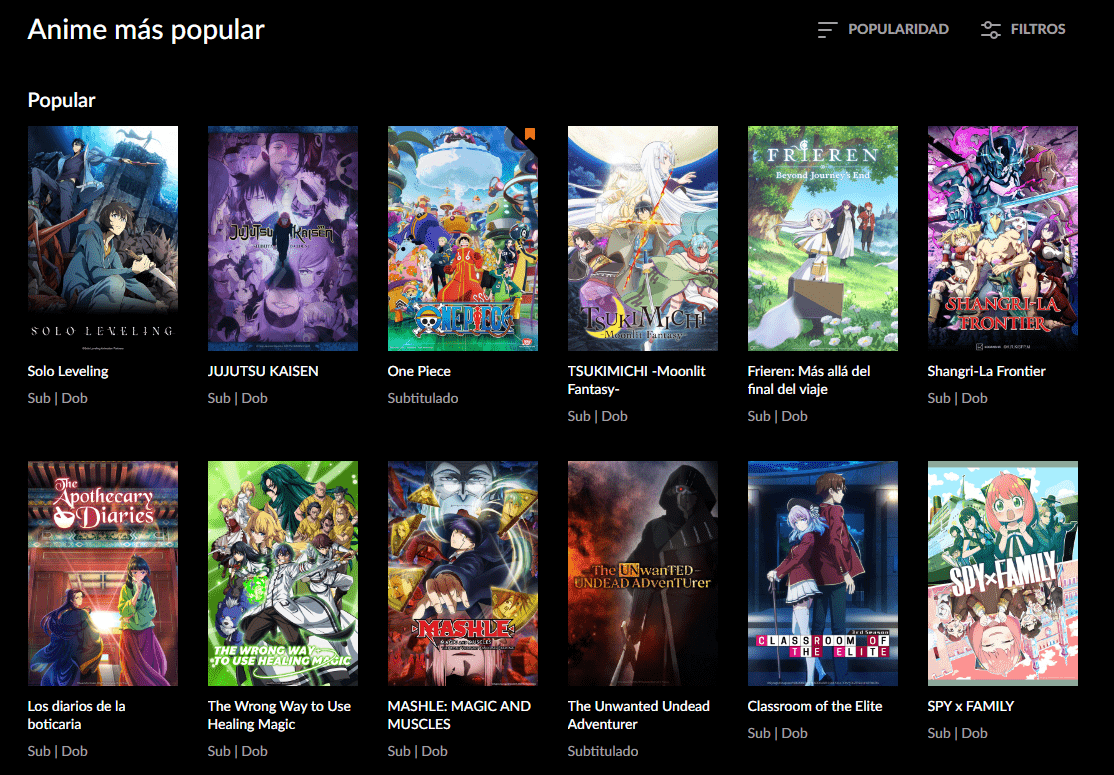Open the 'Frieren: Más allá del final del viaje' title

pos(809,380)
